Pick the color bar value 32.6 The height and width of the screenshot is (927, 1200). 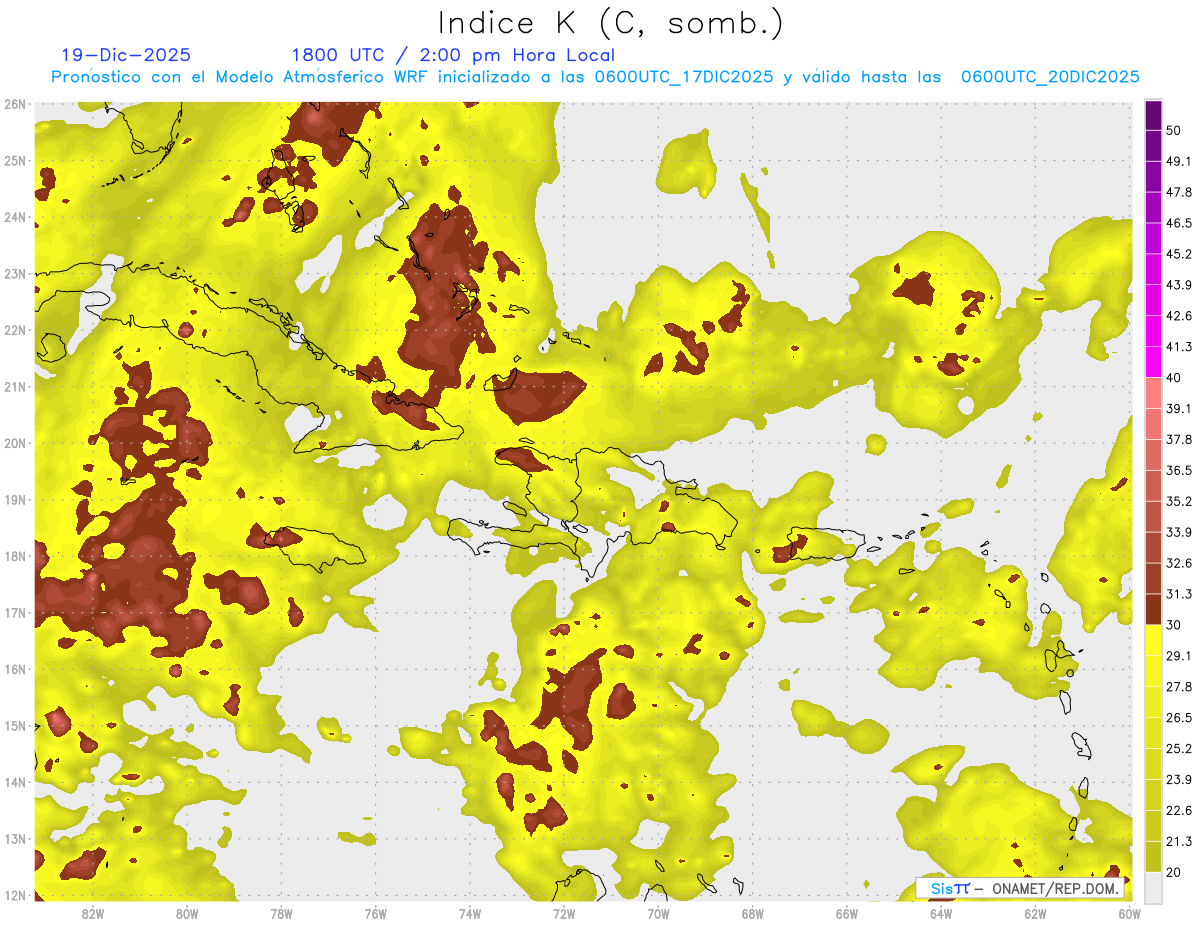click(1178, 563)
